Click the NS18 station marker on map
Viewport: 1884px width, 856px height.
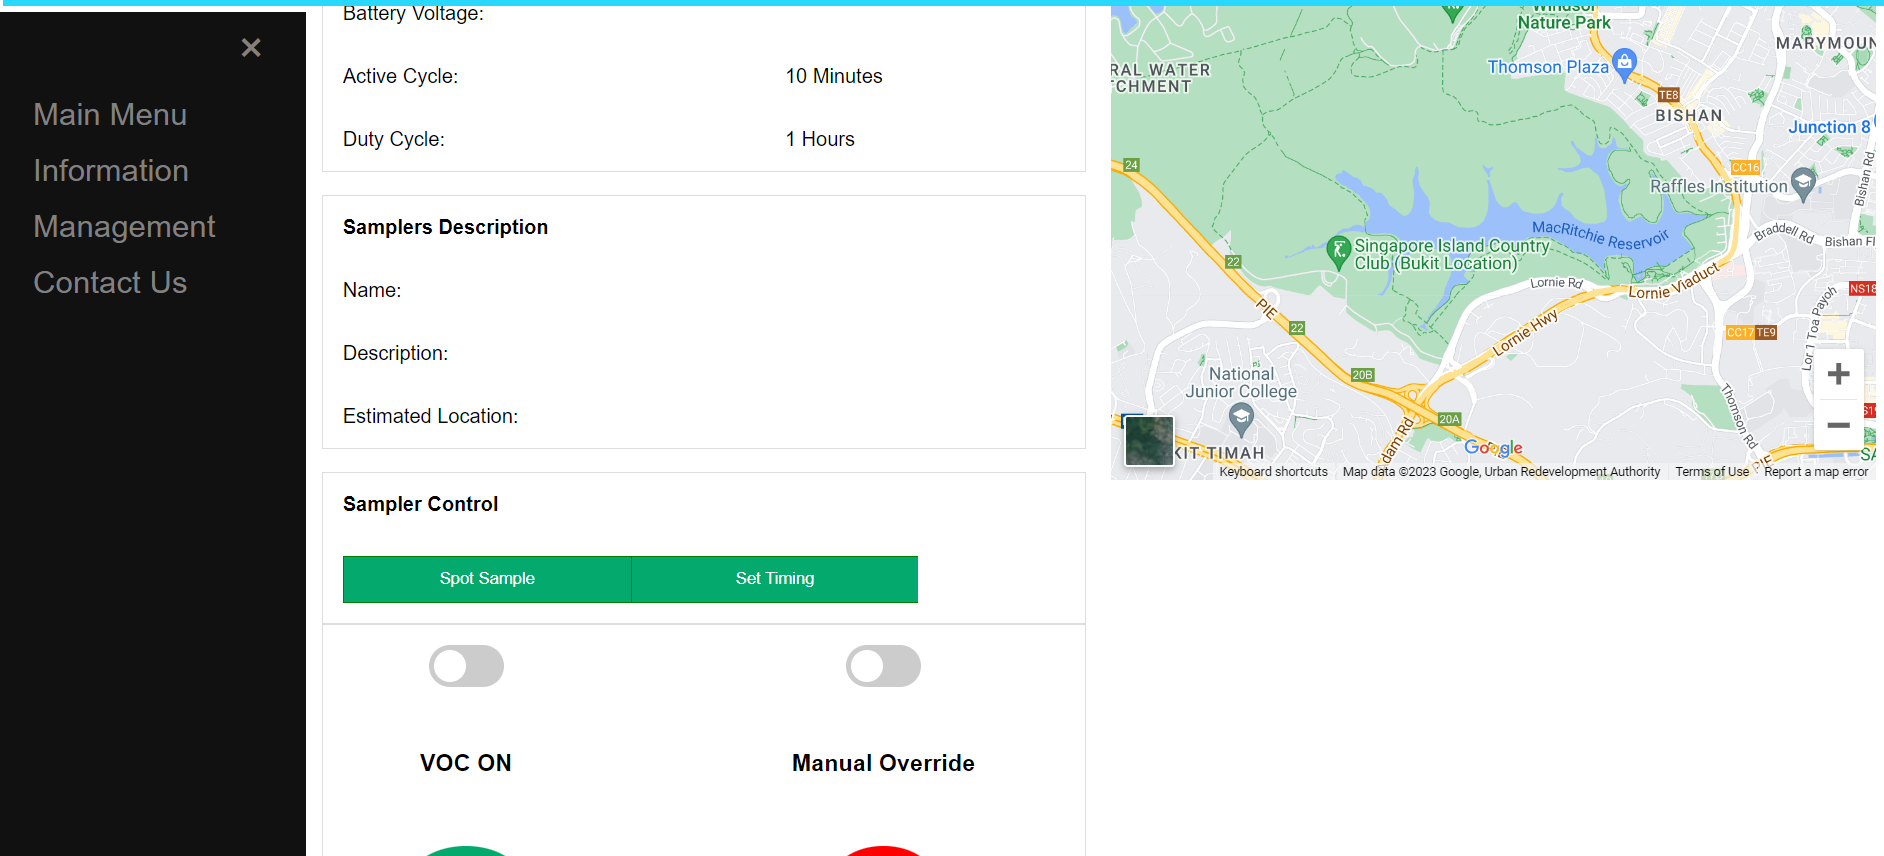pyautogui.click(x=1862, y=289)
